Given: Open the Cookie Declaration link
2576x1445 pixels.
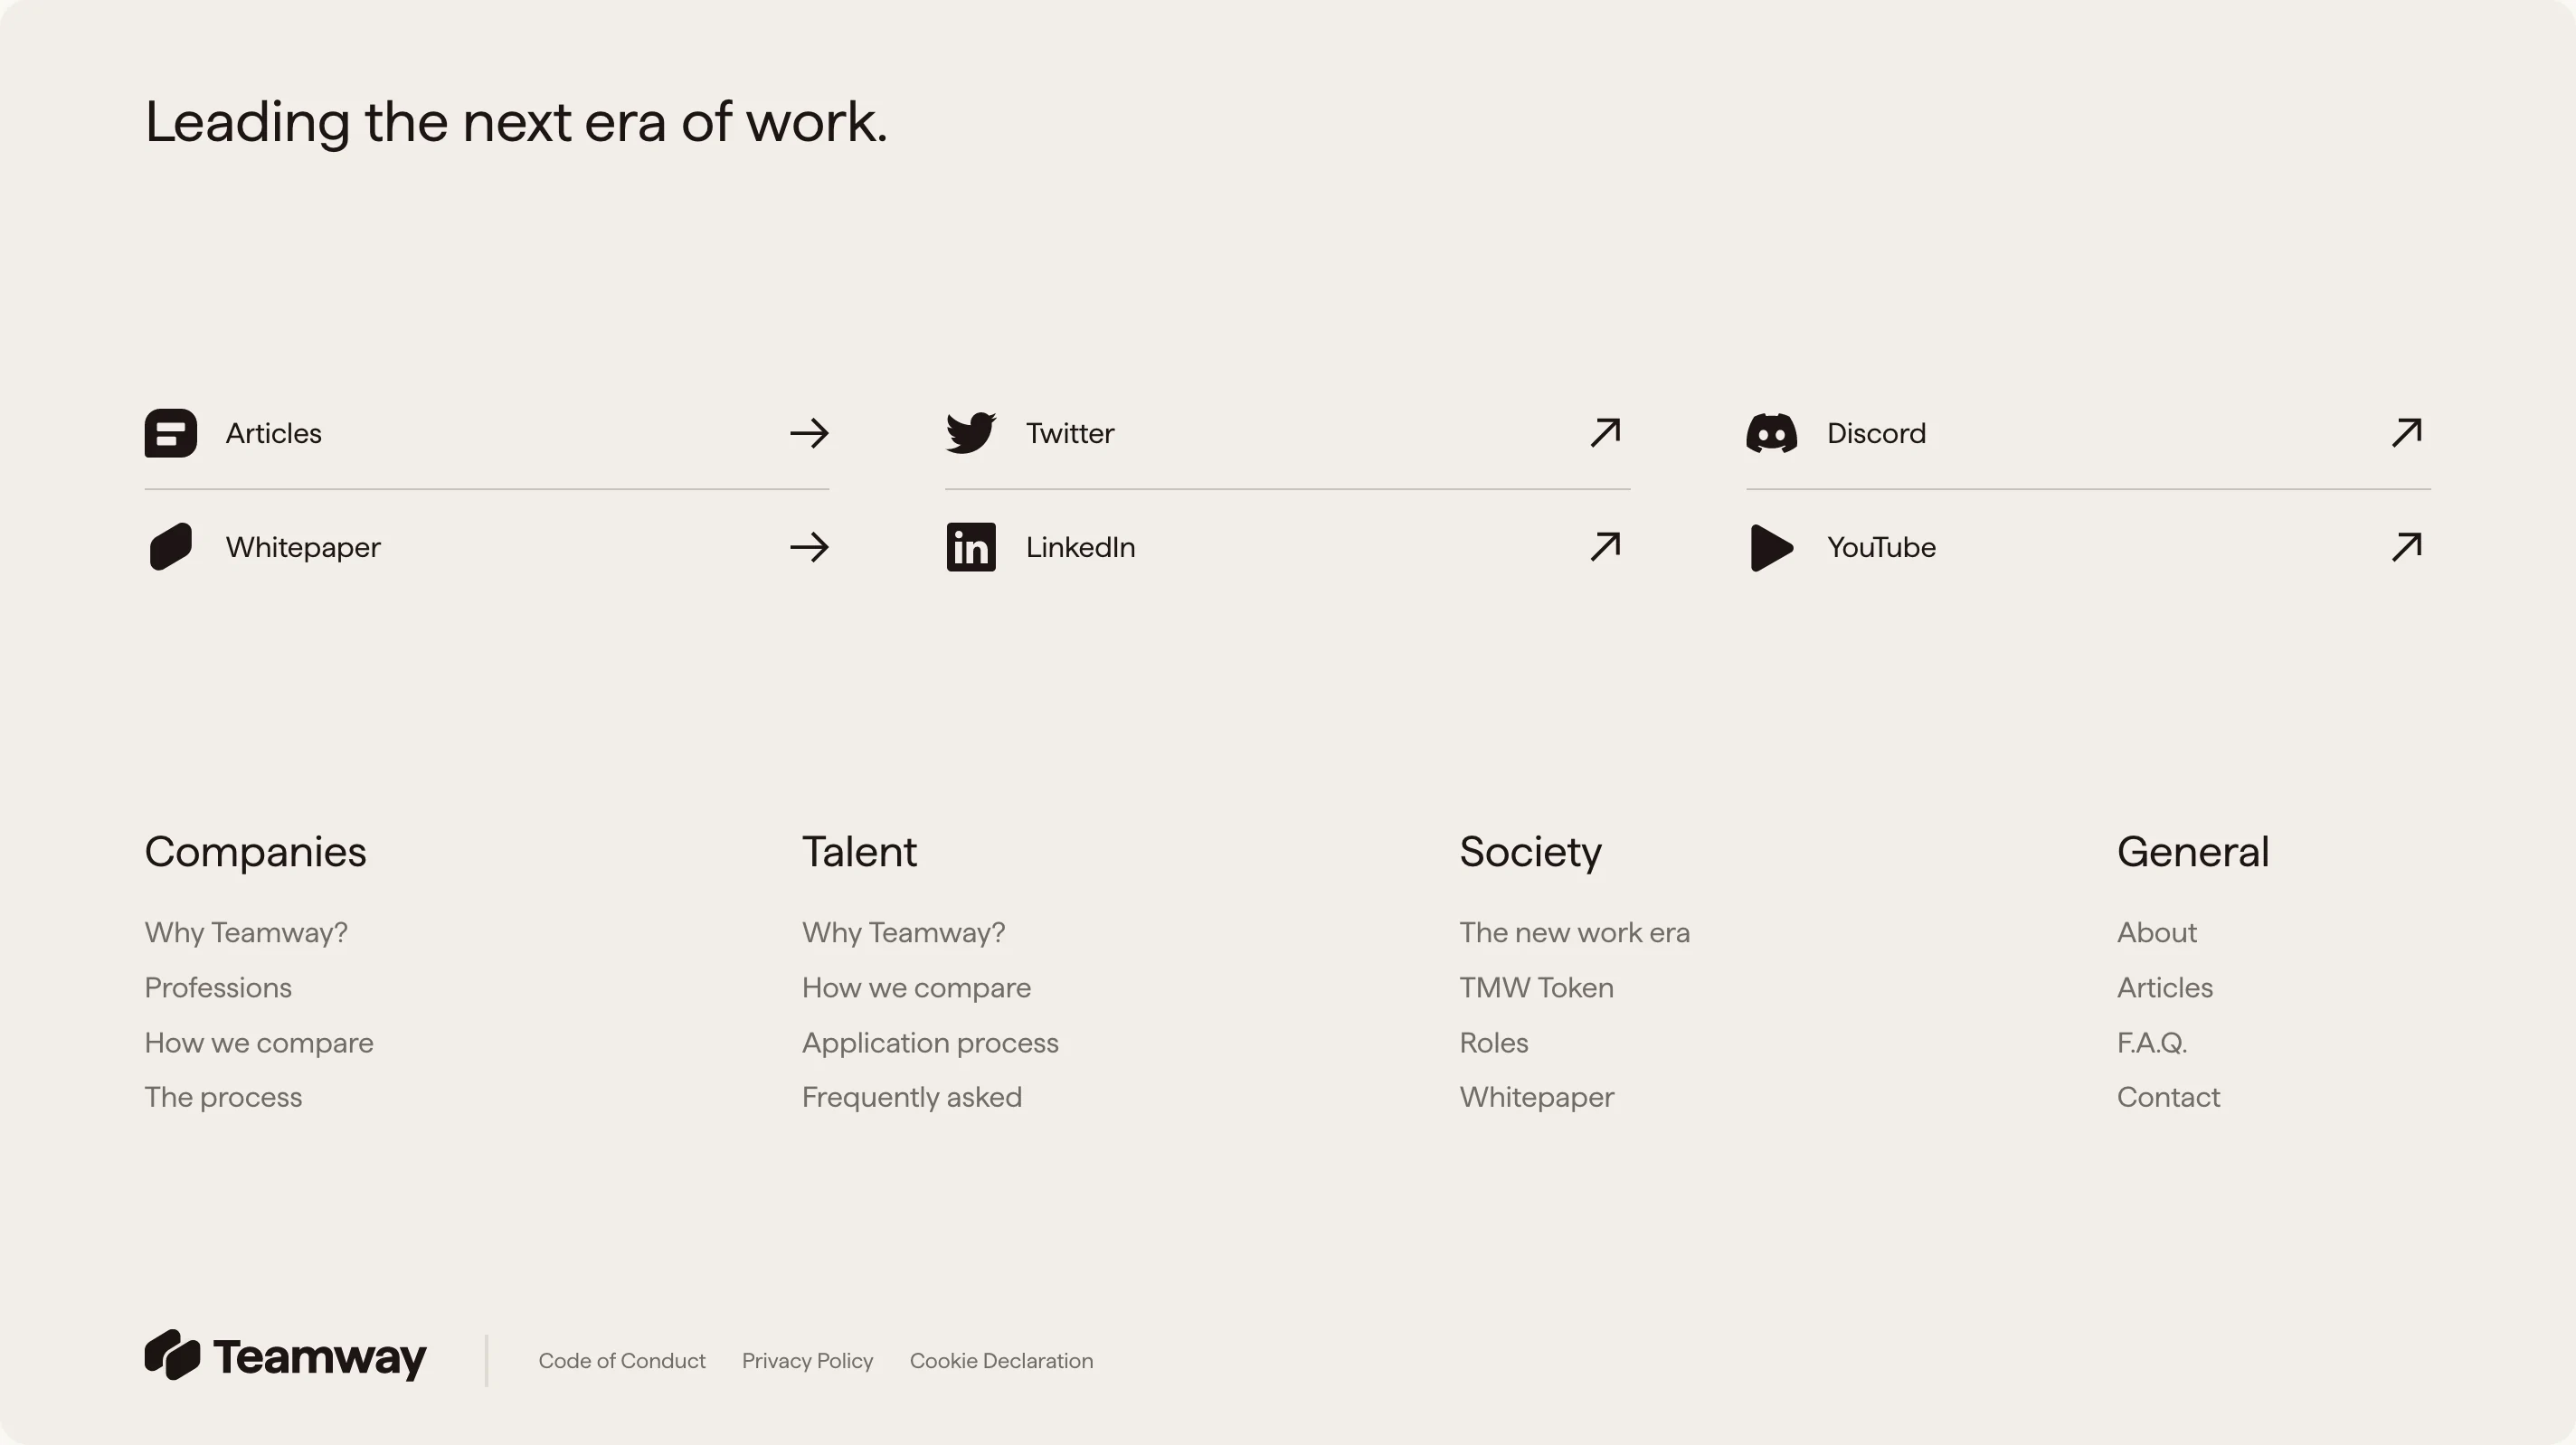Looking at the screenshot, I should tap(1000, 1360).
